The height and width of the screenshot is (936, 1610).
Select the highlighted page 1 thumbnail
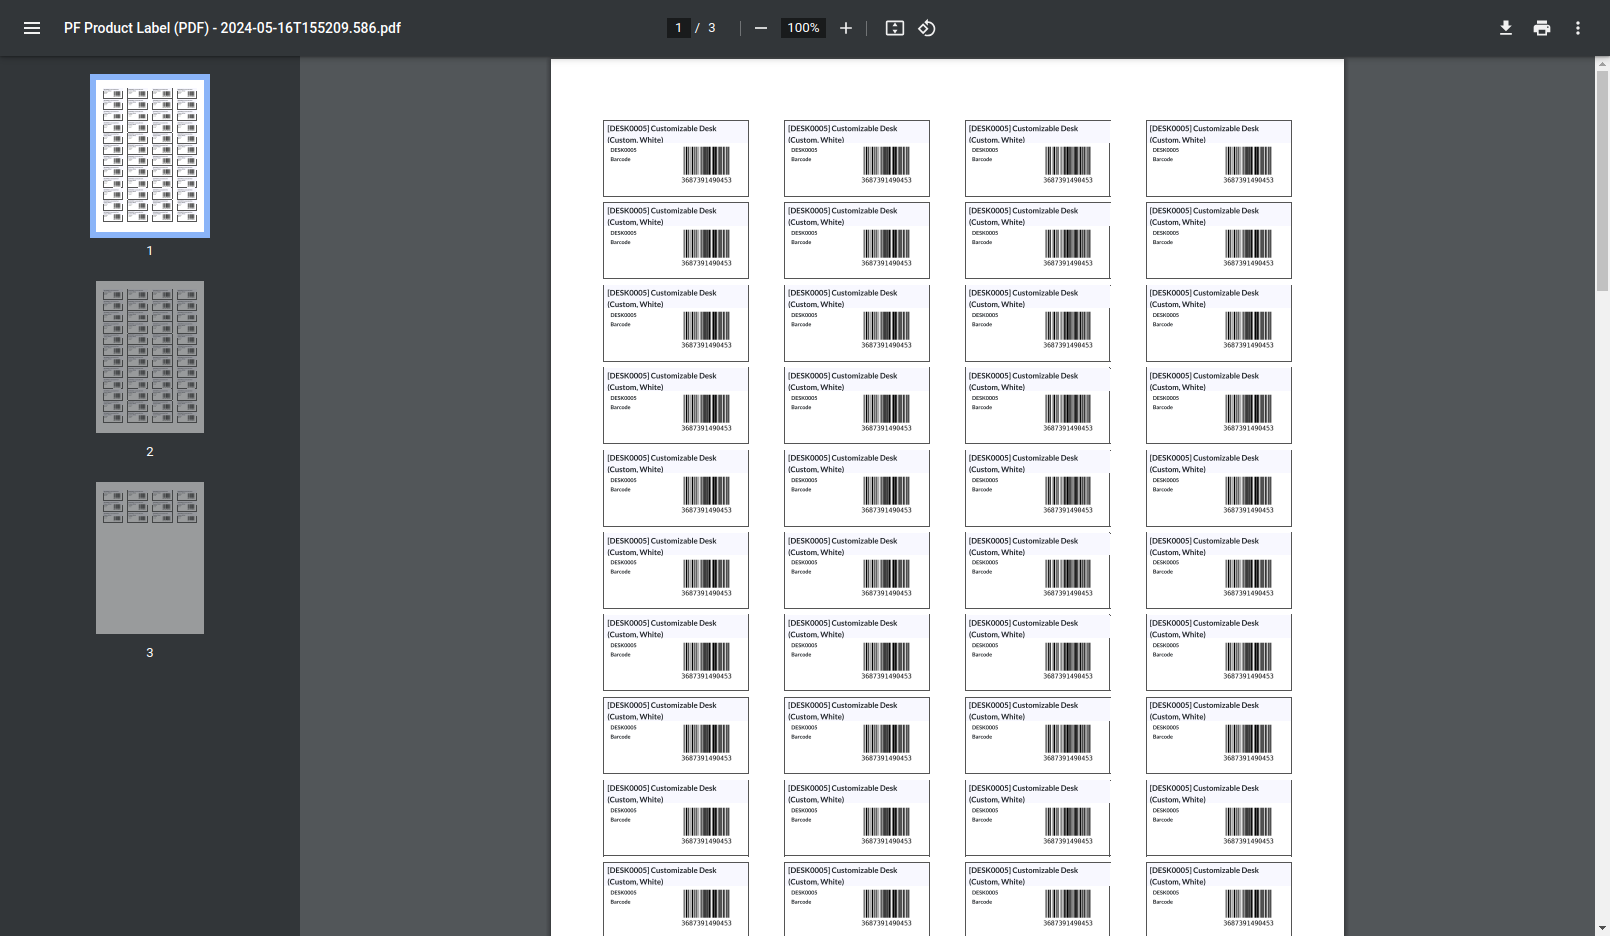click(149, 155)
